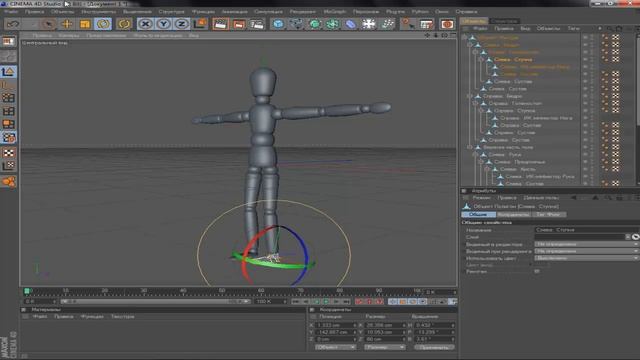Click the second green Array modeling icon
Image resolution: width=640 pixels, height=360 pixels.
pyautogui.click(x=332, y=24)
